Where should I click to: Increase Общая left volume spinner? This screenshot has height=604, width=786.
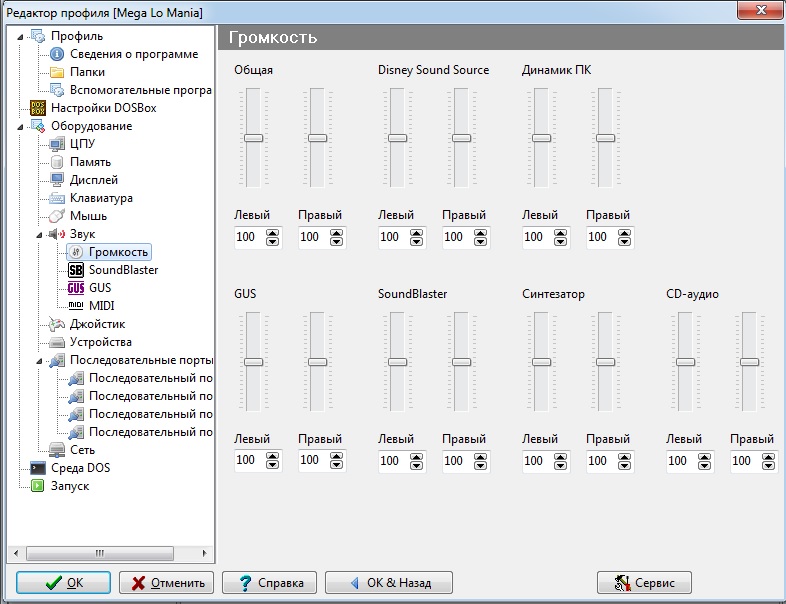click(272, 233)
